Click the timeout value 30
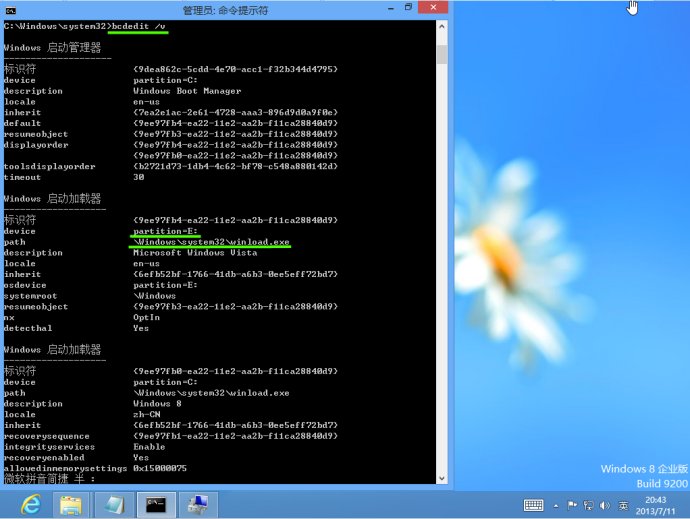690x519 pixels. (x=139, y=177)
